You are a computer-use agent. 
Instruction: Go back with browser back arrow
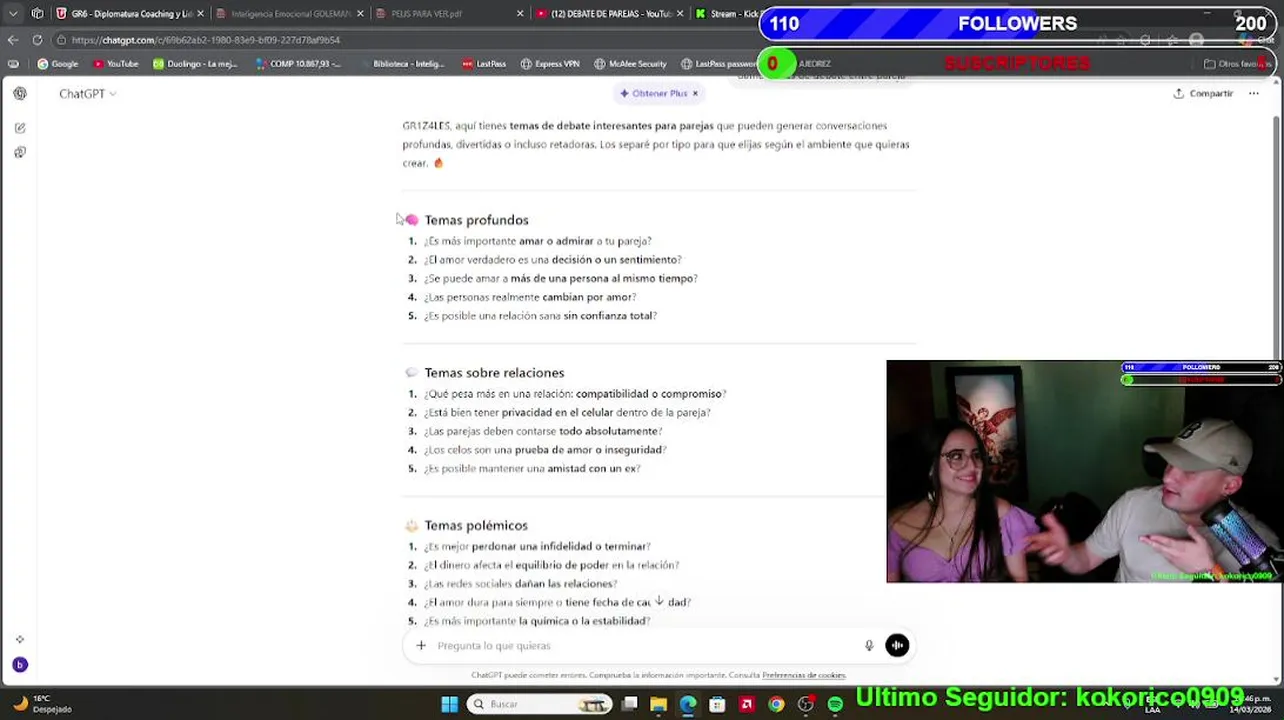point(13,40)
